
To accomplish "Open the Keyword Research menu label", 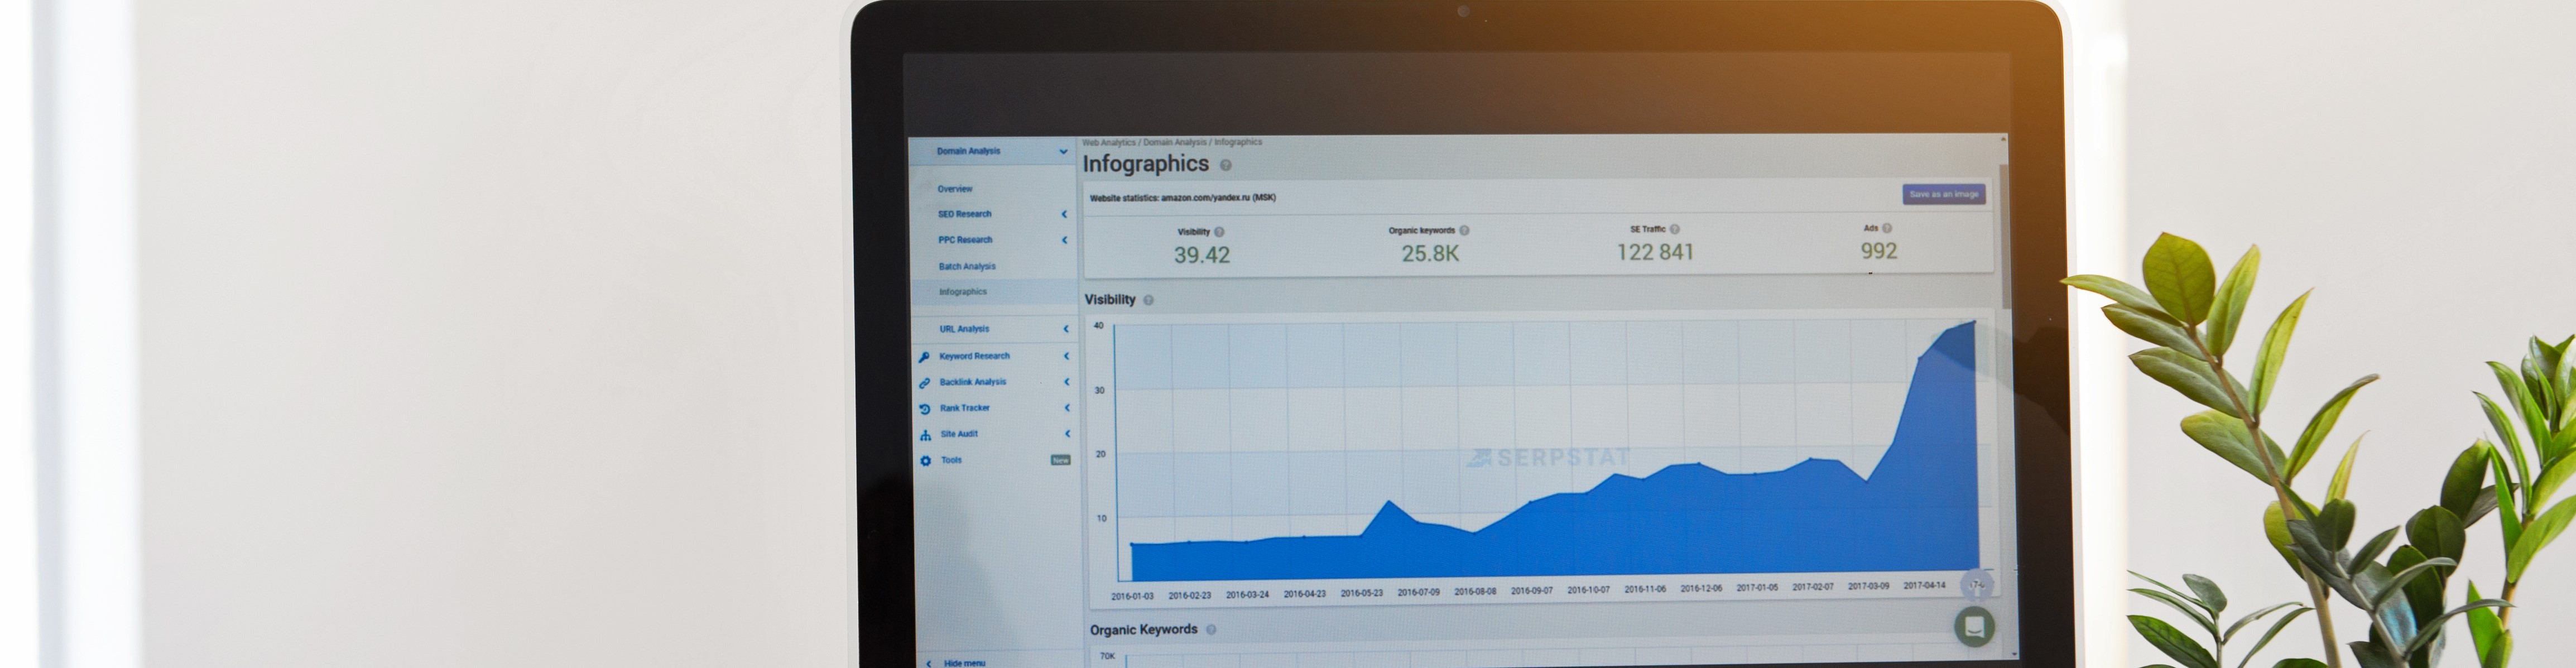I will (x=975, y=356).
